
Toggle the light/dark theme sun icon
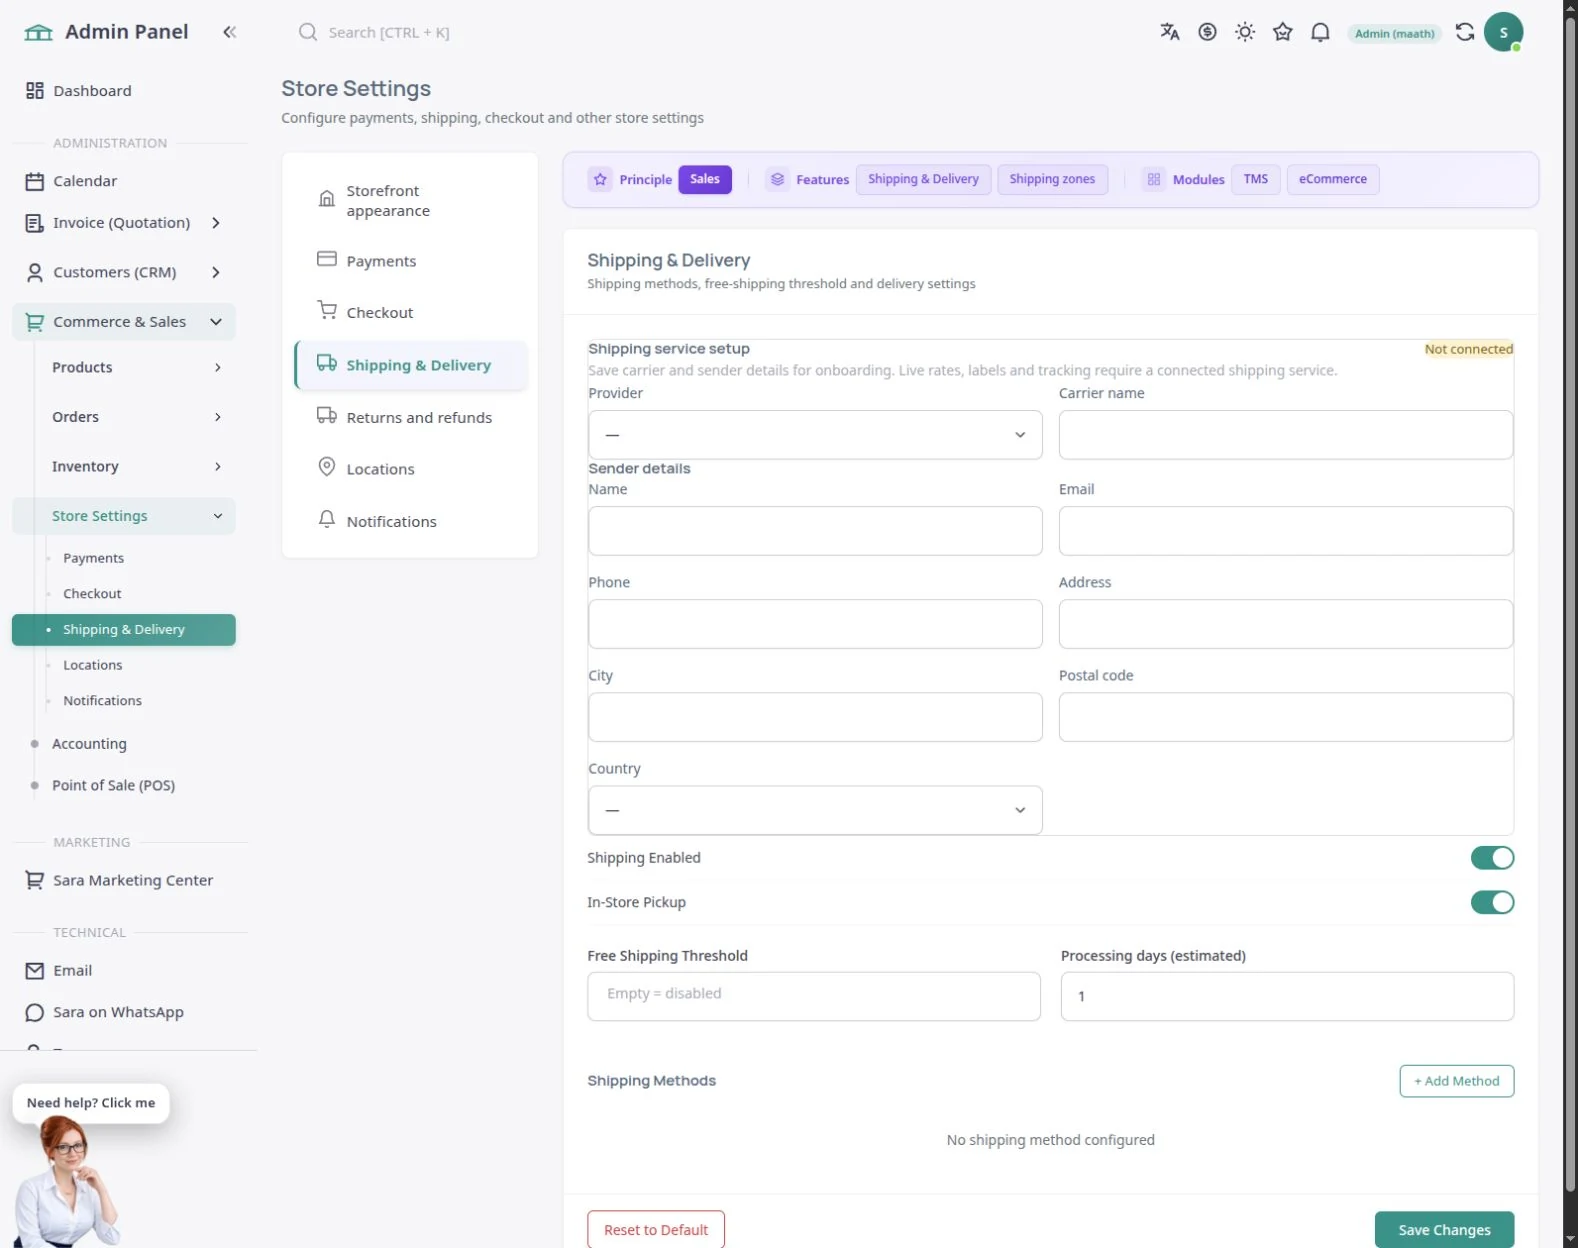(x=1245, y=32)
